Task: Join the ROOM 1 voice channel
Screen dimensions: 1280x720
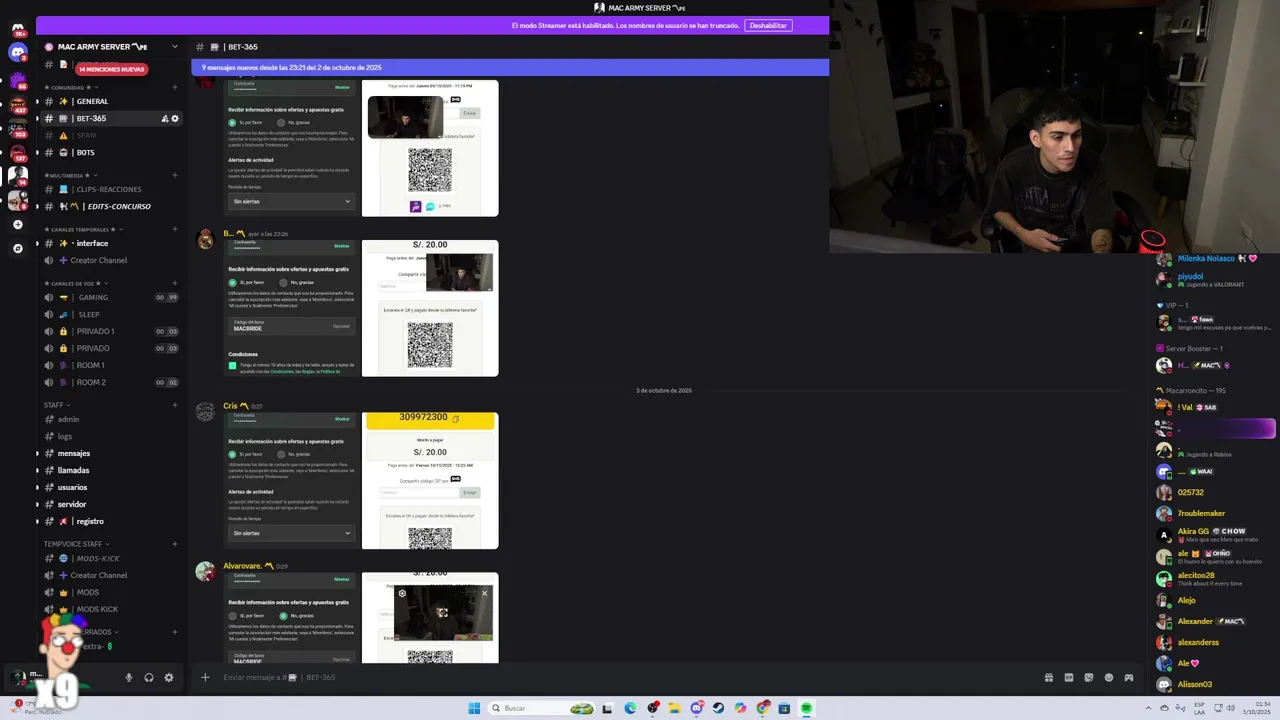Action: pos(111,365)
